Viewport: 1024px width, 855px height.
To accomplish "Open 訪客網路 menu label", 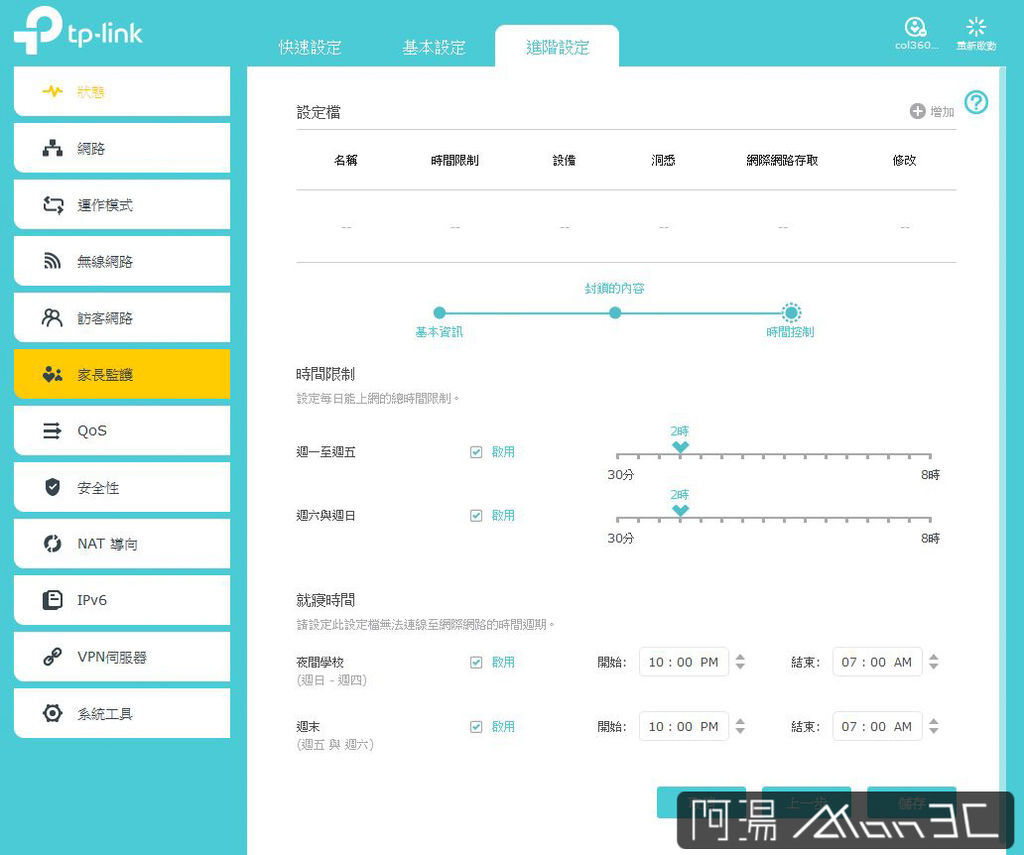I will click(105, 318).
